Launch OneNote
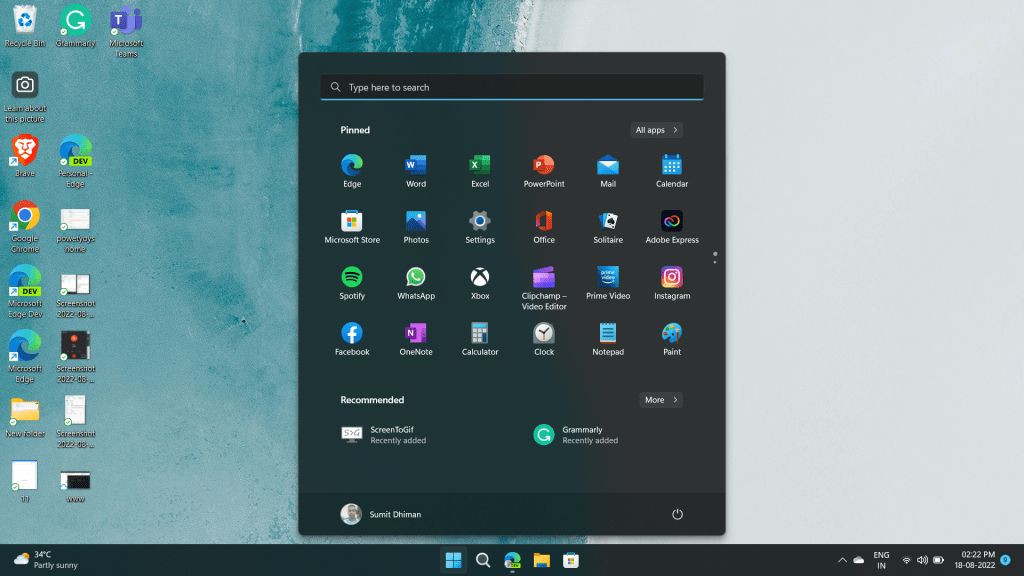The image size is (1024, 576). (416, 340)
